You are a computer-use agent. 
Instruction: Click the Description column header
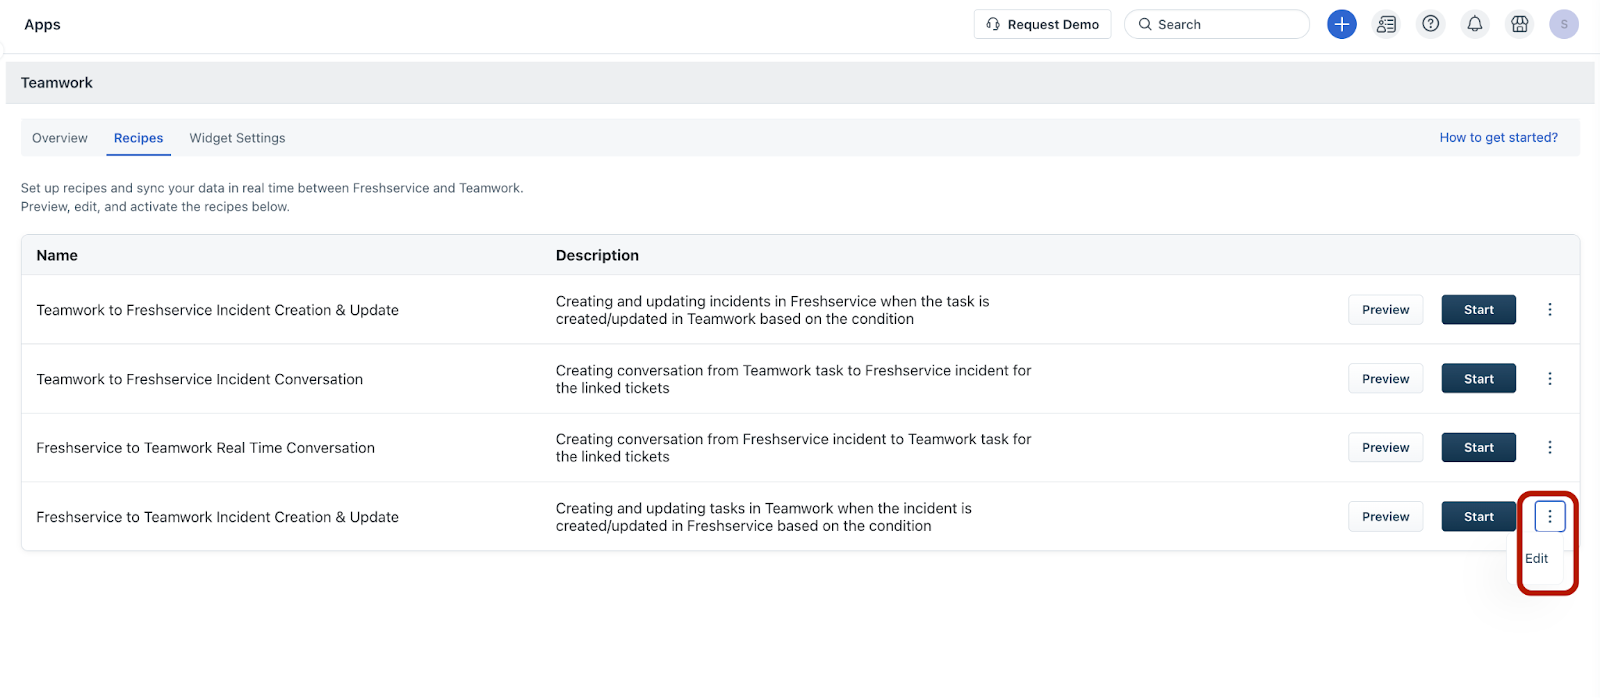[x=597, y=255]
